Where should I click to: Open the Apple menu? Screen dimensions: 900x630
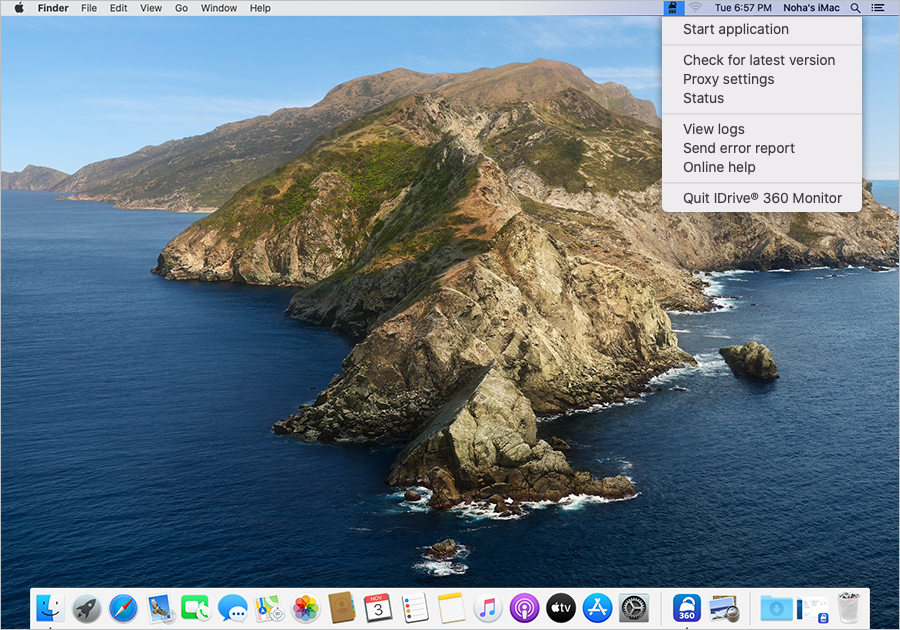(18, 8)
